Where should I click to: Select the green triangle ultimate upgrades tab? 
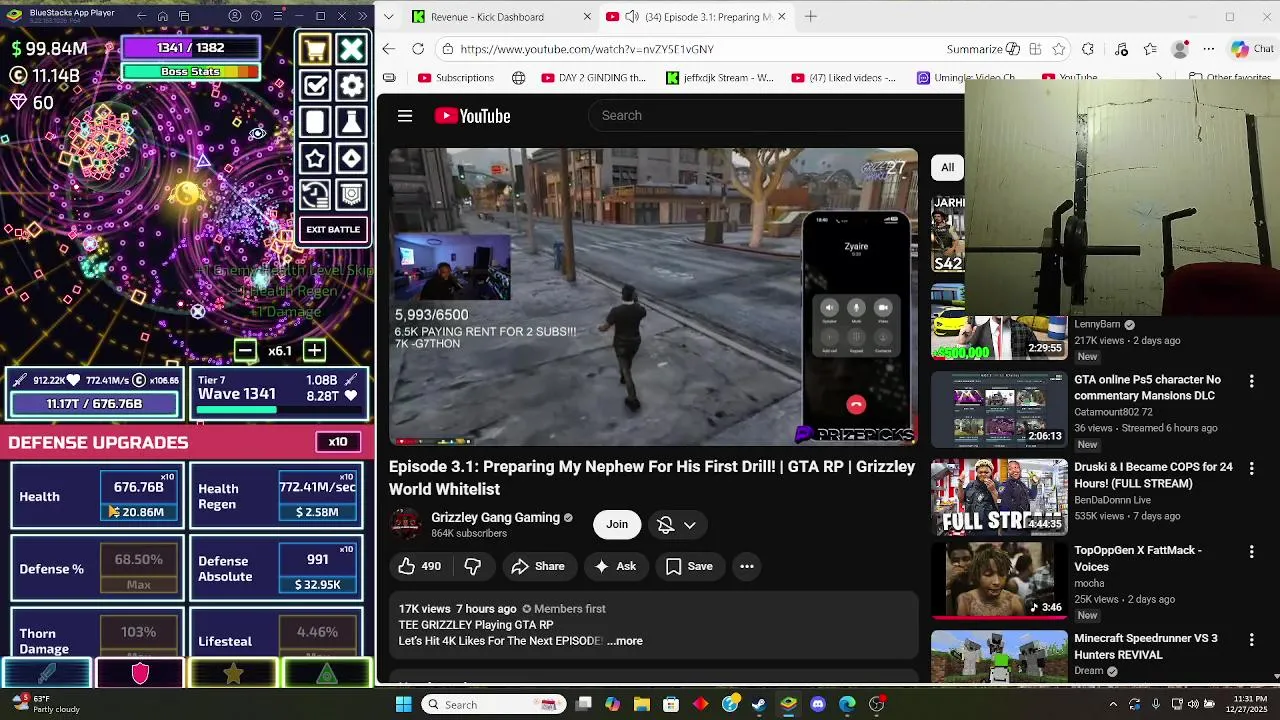click(327, 674)
